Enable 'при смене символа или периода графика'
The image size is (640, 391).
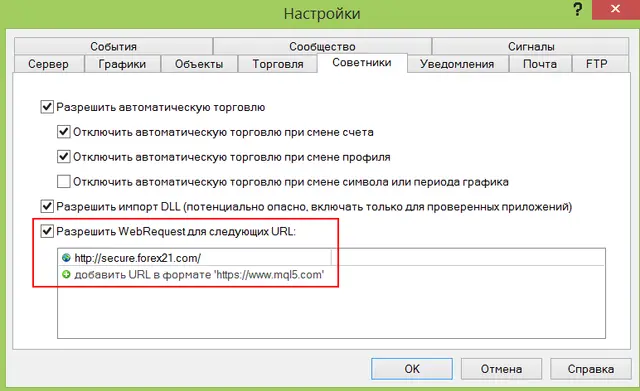pos(64,182)
